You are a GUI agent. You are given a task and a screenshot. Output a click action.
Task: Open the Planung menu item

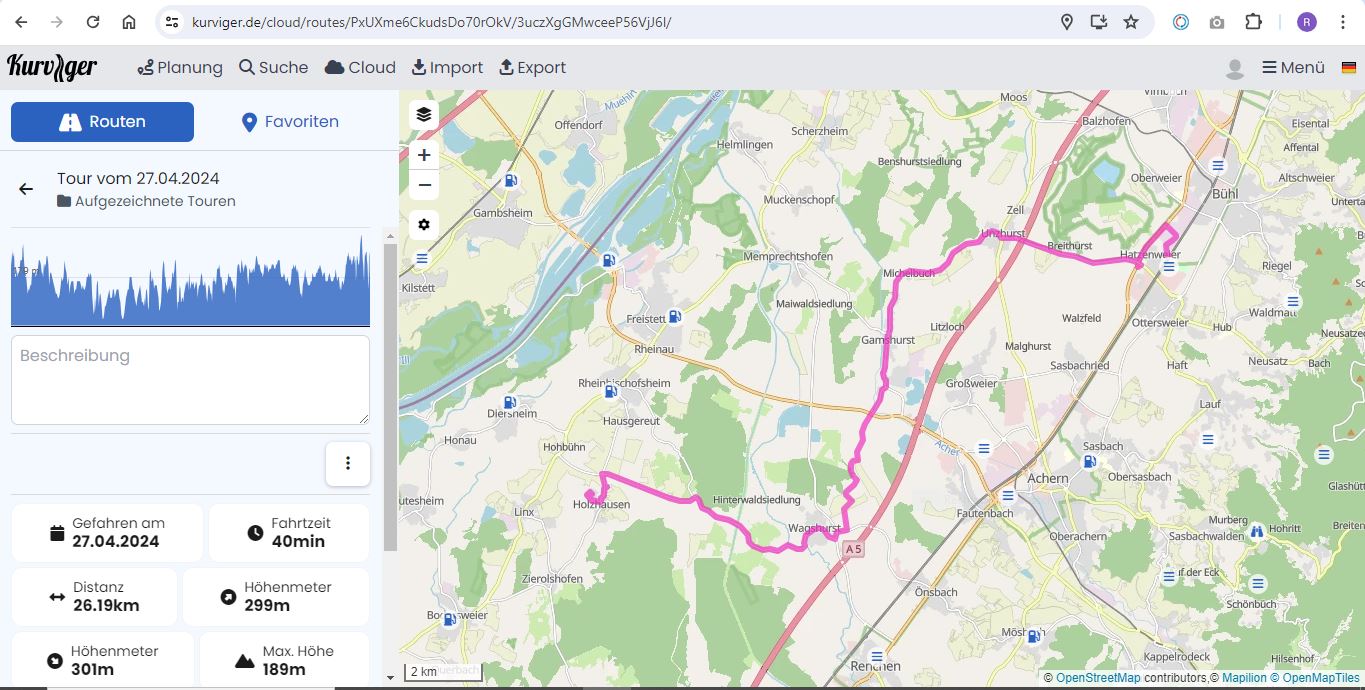coord(180,68)
